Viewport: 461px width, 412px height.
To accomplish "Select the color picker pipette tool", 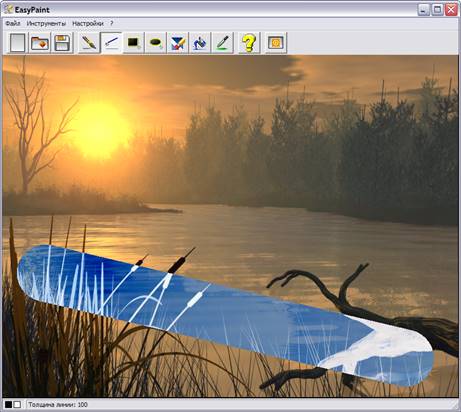I will click(222, 43).
